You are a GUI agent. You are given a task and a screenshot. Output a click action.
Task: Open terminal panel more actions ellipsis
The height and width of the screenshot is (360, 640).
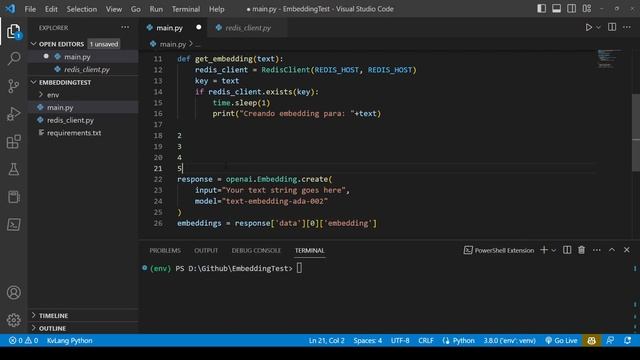[x=597, y=250]
